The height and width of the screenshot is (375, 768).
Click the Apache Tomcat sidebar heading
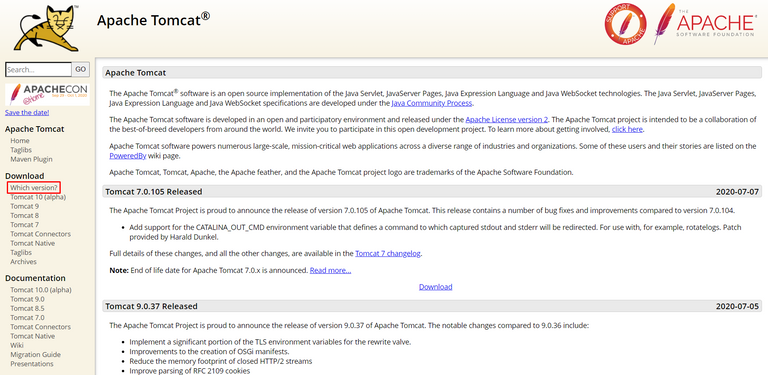click(34, 129)
